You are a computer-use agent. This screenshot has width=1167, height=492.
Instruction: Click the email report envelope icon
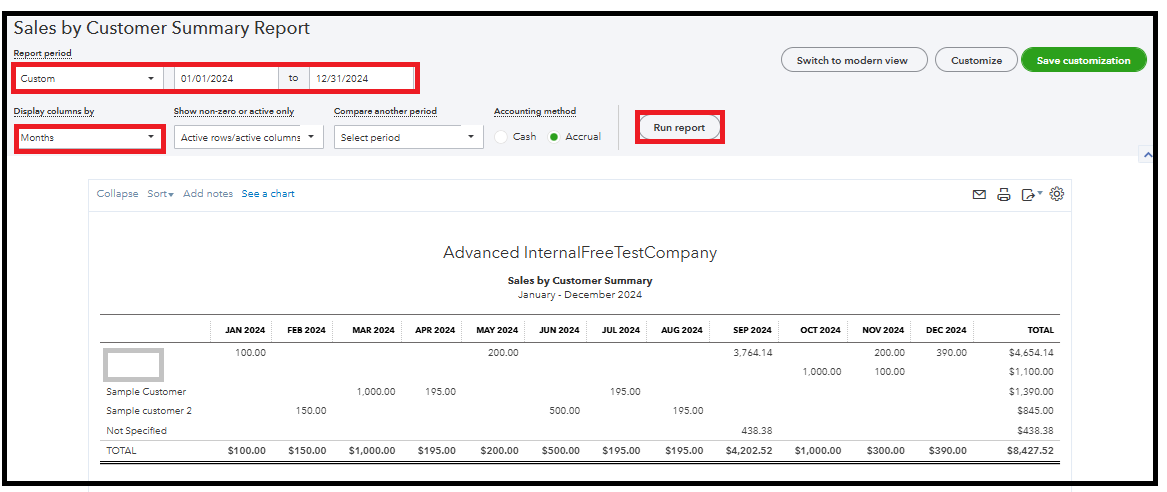click(x=979, y=195)
